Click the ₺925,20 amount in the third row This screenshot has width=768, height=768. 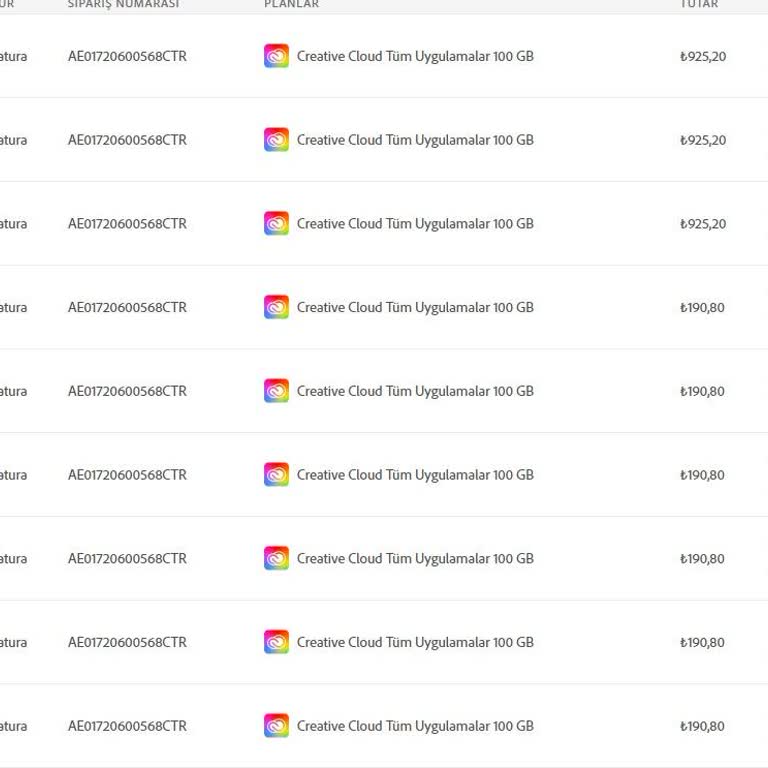703,224
